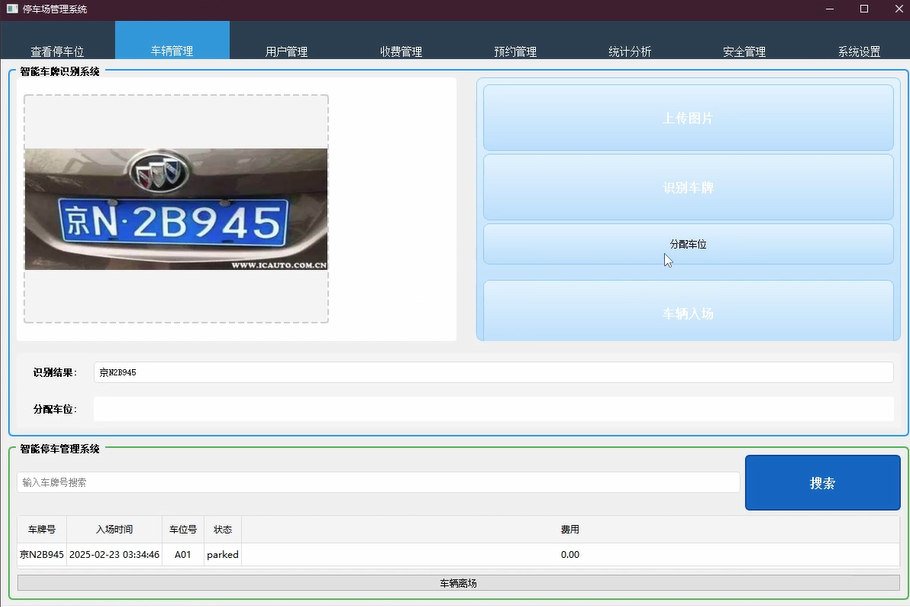Click the 车位号 column header

[183, 529]
